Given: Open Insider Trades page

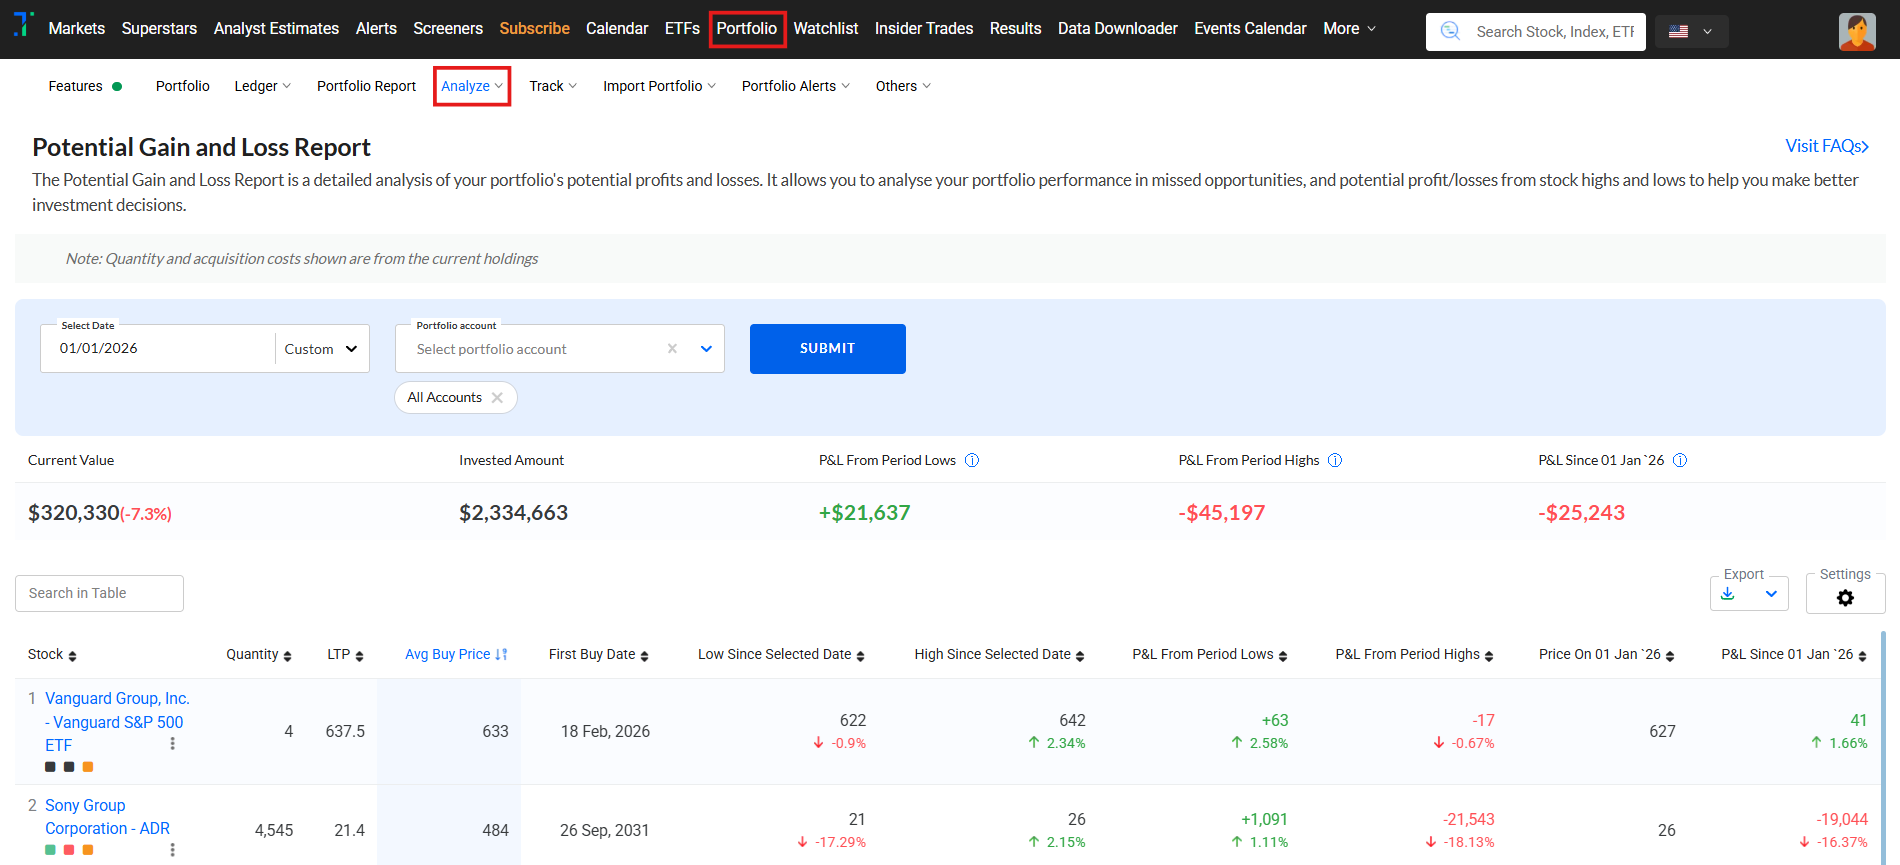Looking at the screenshot, I should 924,29.
